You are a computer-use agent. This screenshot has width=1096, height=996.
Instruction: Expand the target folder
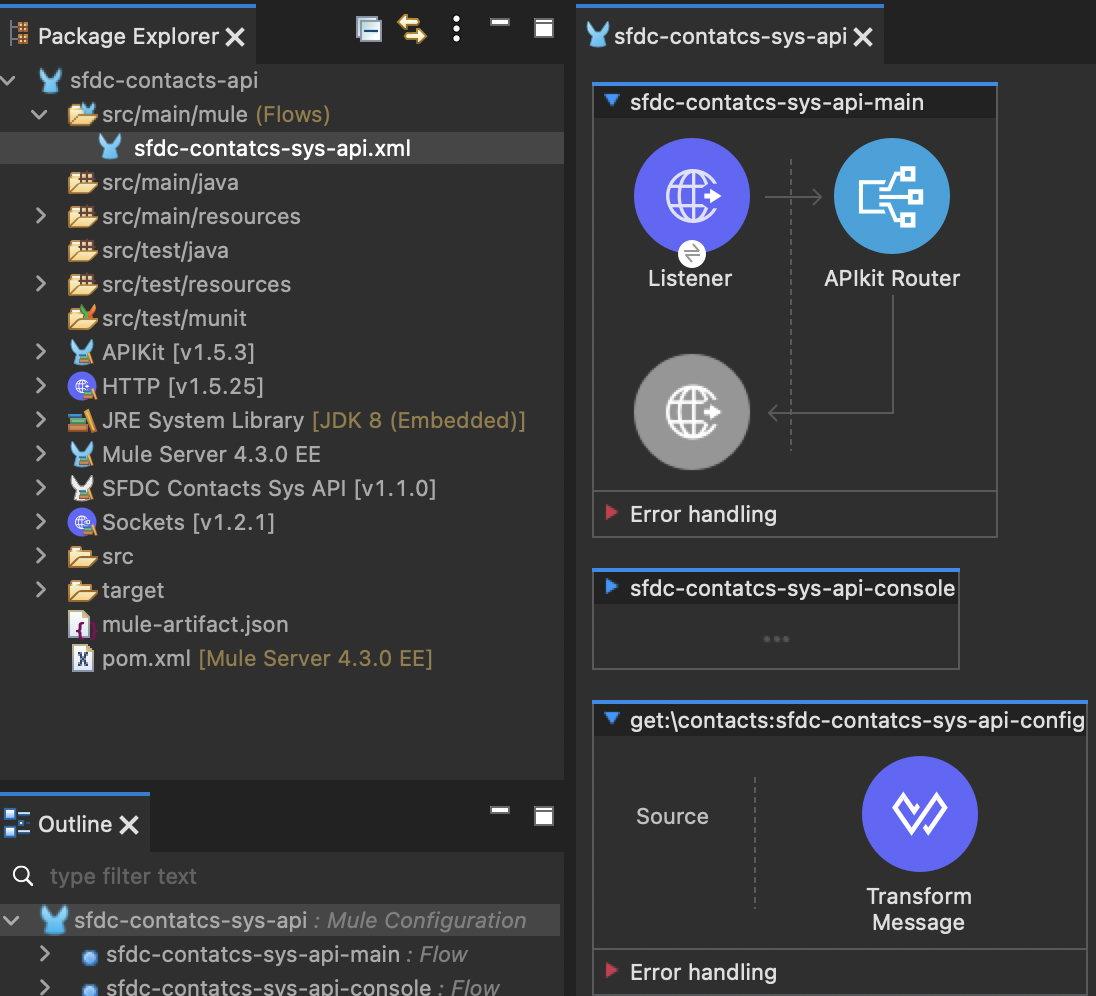(x=41, y=589)
